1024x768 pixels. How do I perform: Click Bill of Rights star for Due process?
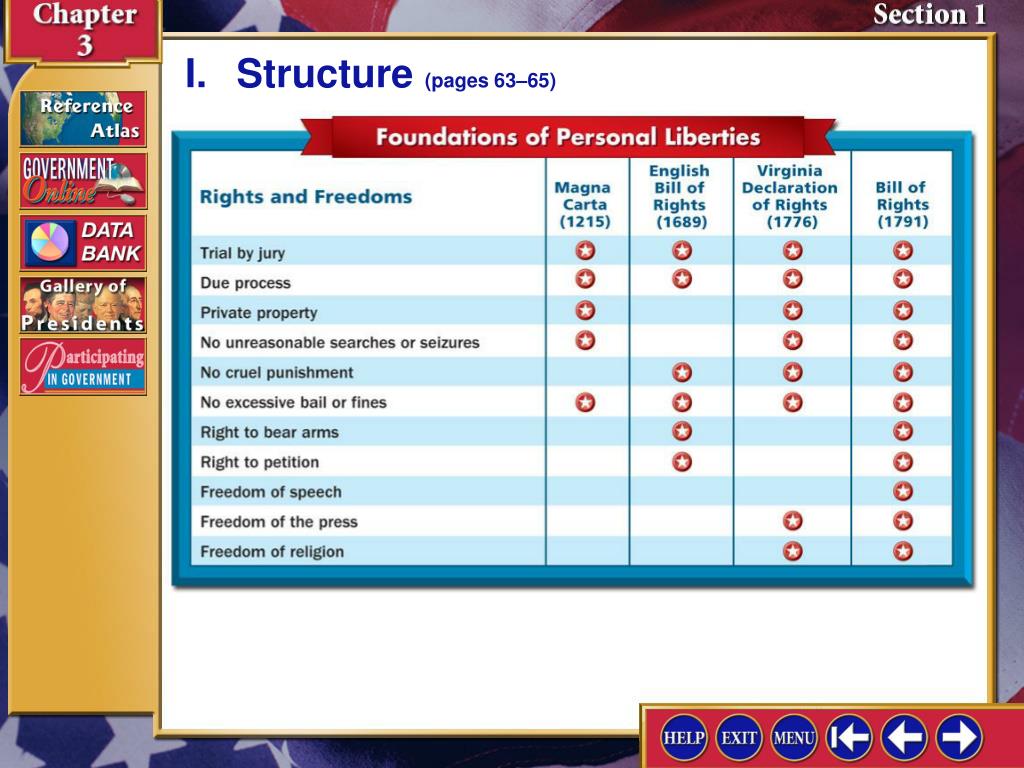pos(903,279)
